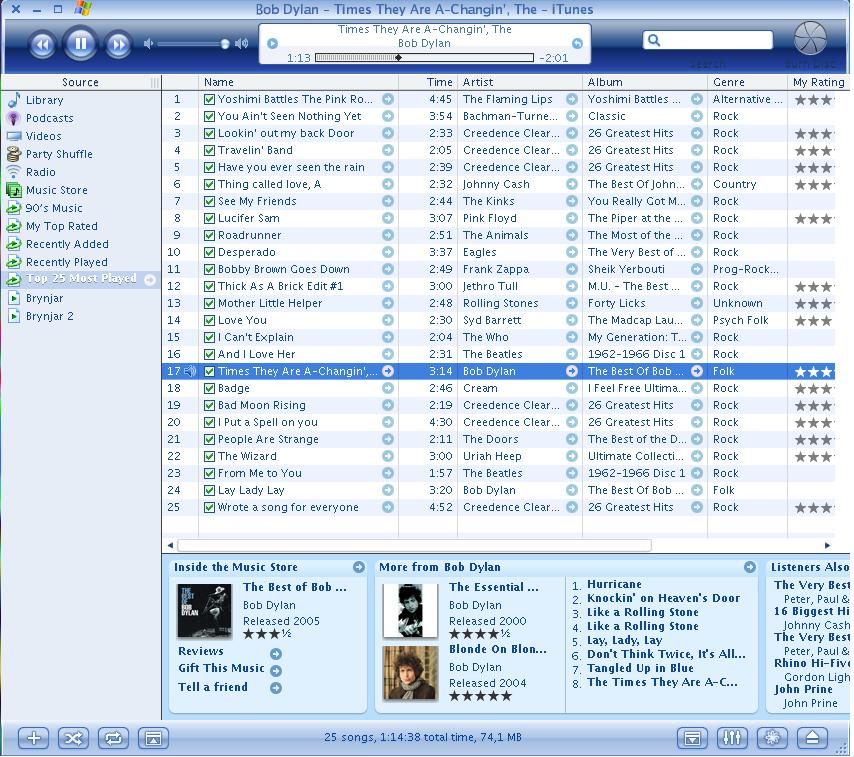This screenshot has height=757, width=854.
Task: Uncheck You Ain't Seen Nothing Yet
Action: click(209, 117)
